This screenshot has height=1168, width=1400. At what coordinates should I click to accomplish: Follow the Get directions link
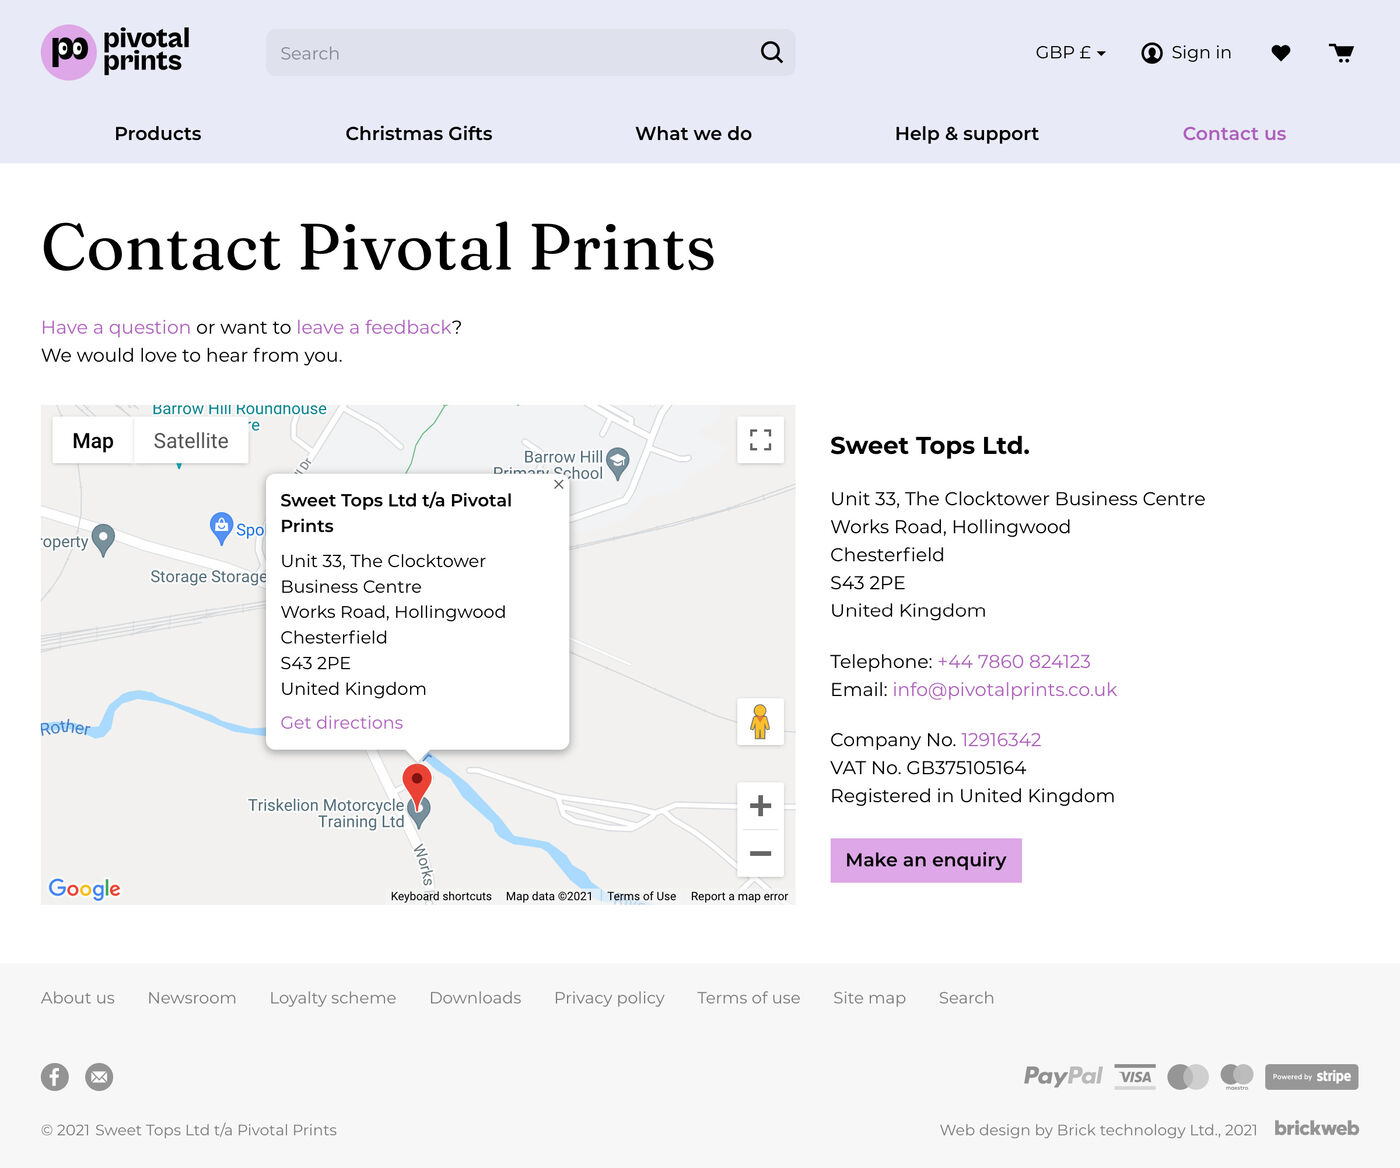(x=341, y=722)
